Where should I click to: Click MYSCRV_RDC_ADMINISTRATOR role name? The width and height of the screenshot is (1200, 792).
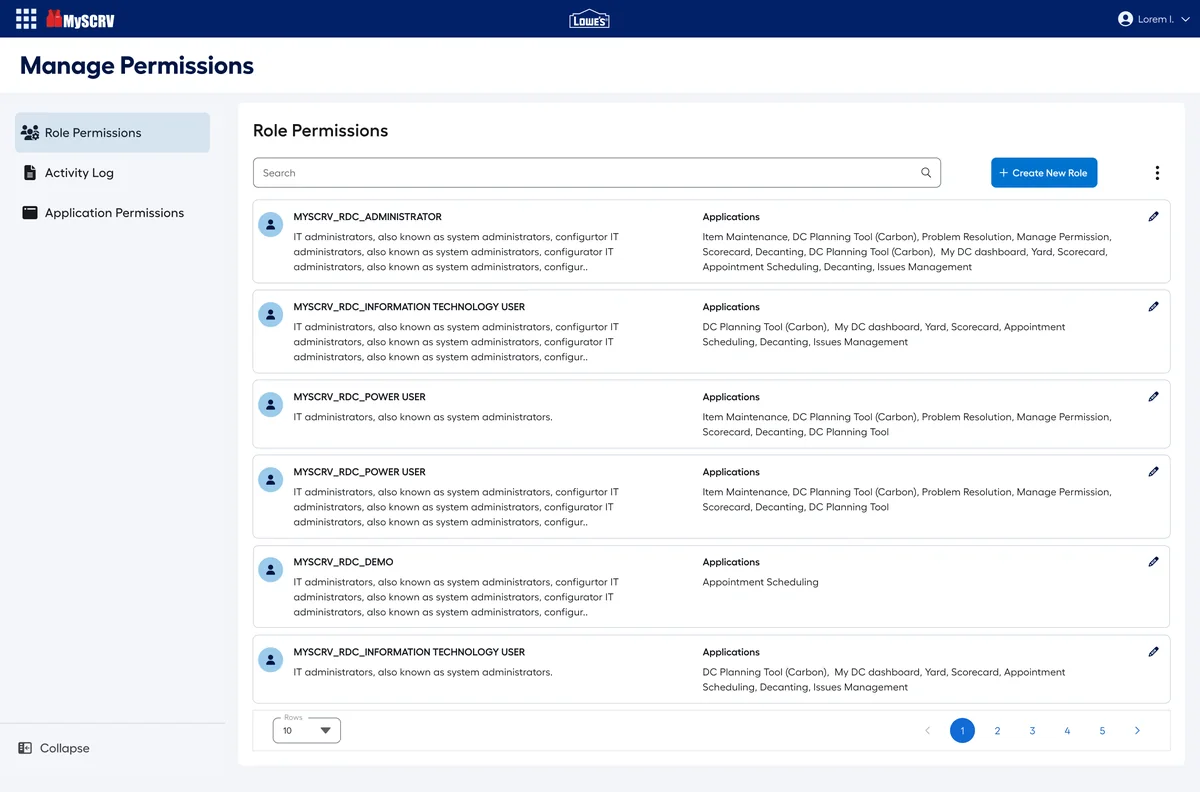(367, 217)
